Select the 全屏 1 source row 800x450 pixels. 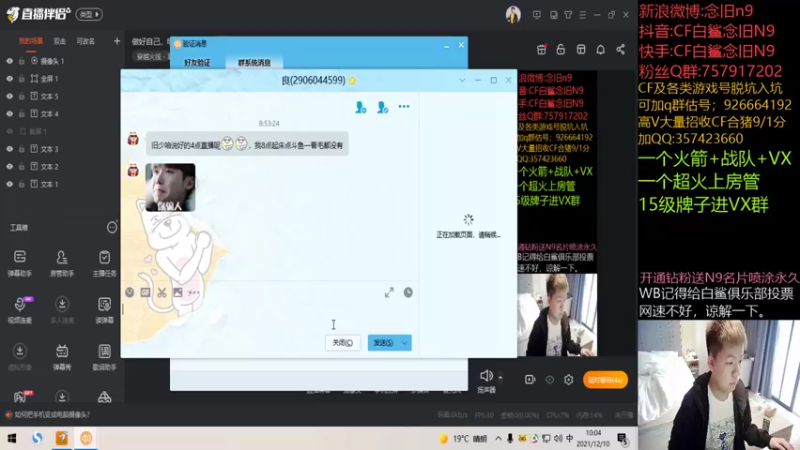[x=61, y=79]
